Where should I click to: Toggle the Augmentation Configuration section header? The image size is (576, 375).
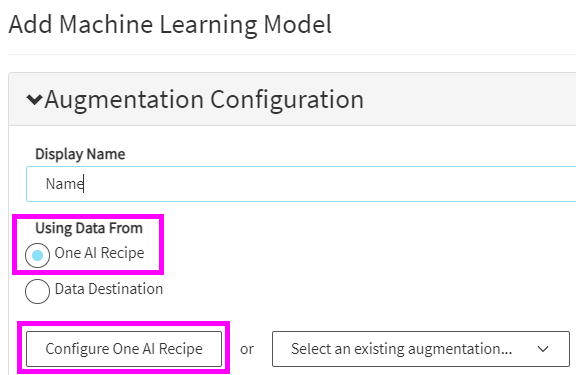292,99
